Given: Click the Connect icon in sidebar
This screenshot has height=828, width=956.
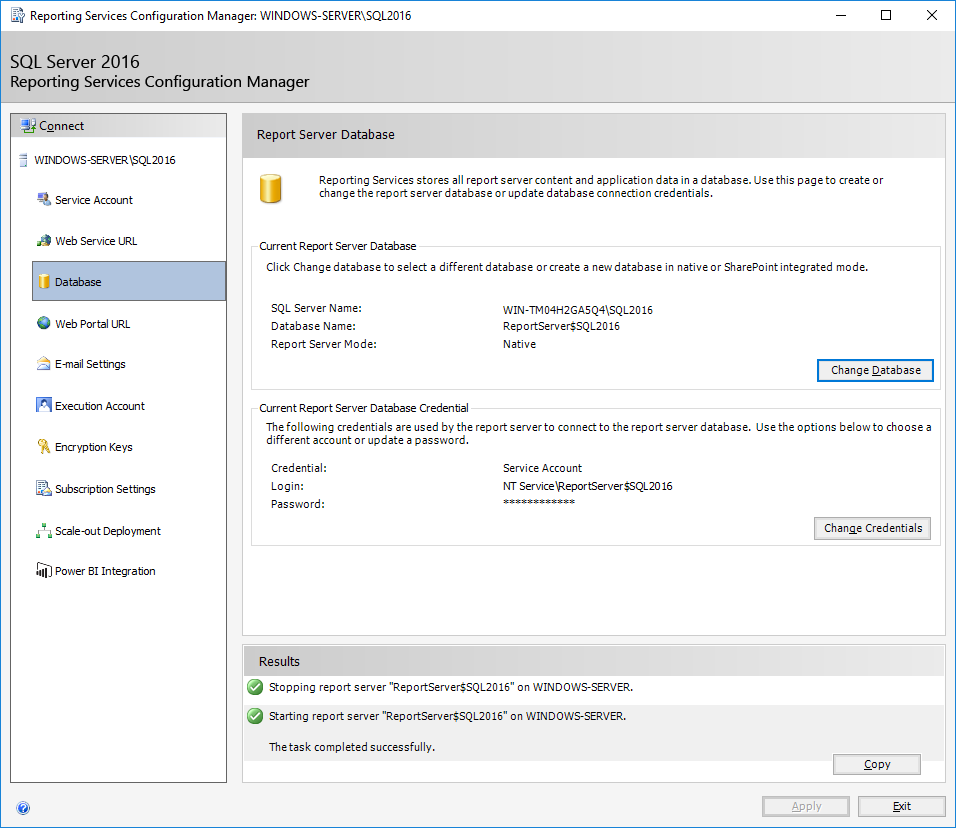Looking at the screenshot, I should (28, 126).
